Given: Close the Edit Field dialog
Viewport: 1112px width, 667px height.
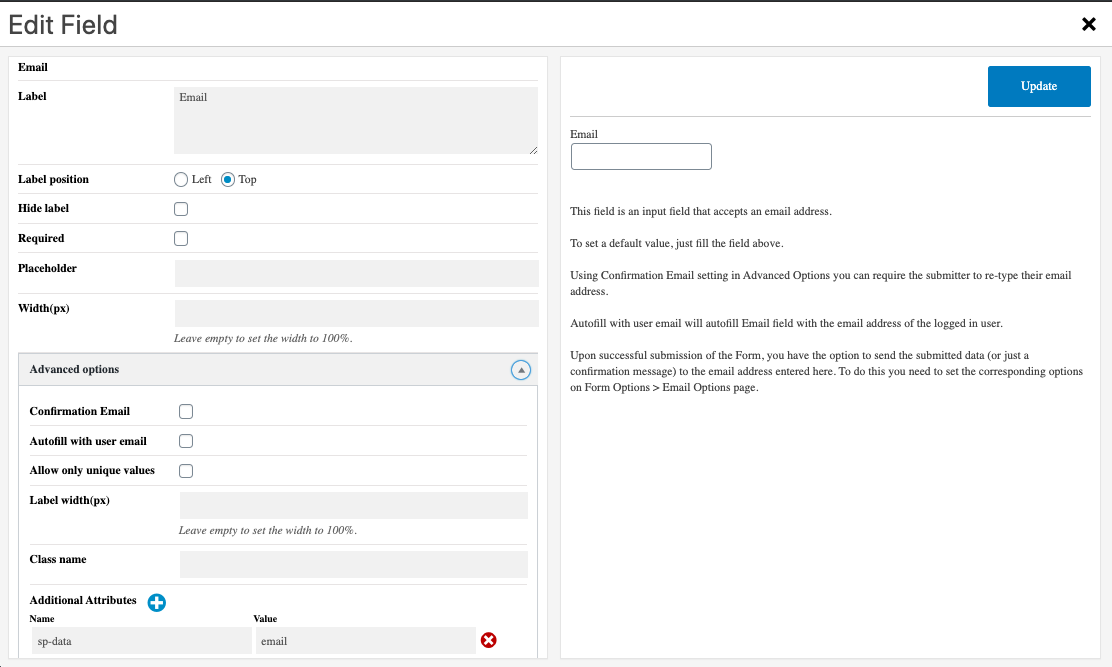Looking at the screenshot, I should [1089, 24].
